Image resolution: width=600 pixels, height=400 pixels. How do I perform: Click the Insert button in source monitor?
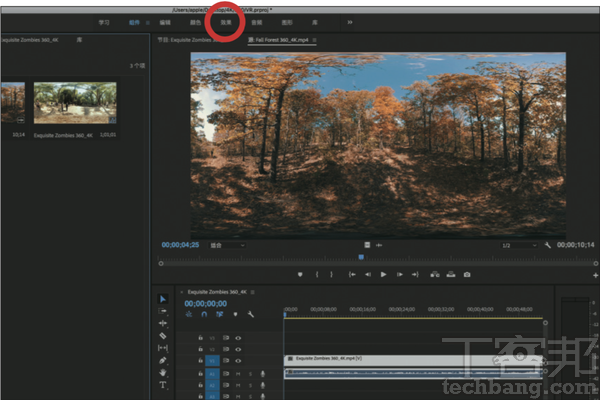(x=435, y=274)
